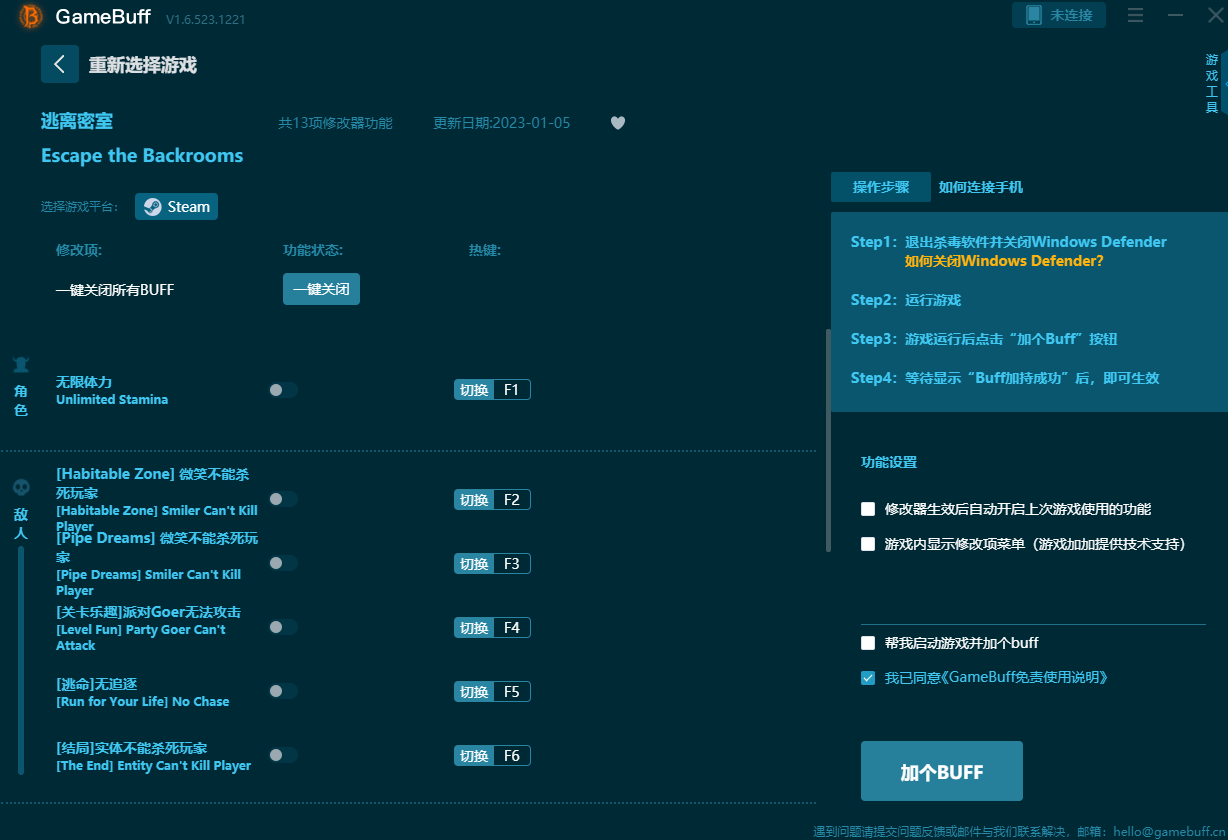Click the Unlimited Stamina label
This screenshot has height=840, width=1228.
click(112, 399)
